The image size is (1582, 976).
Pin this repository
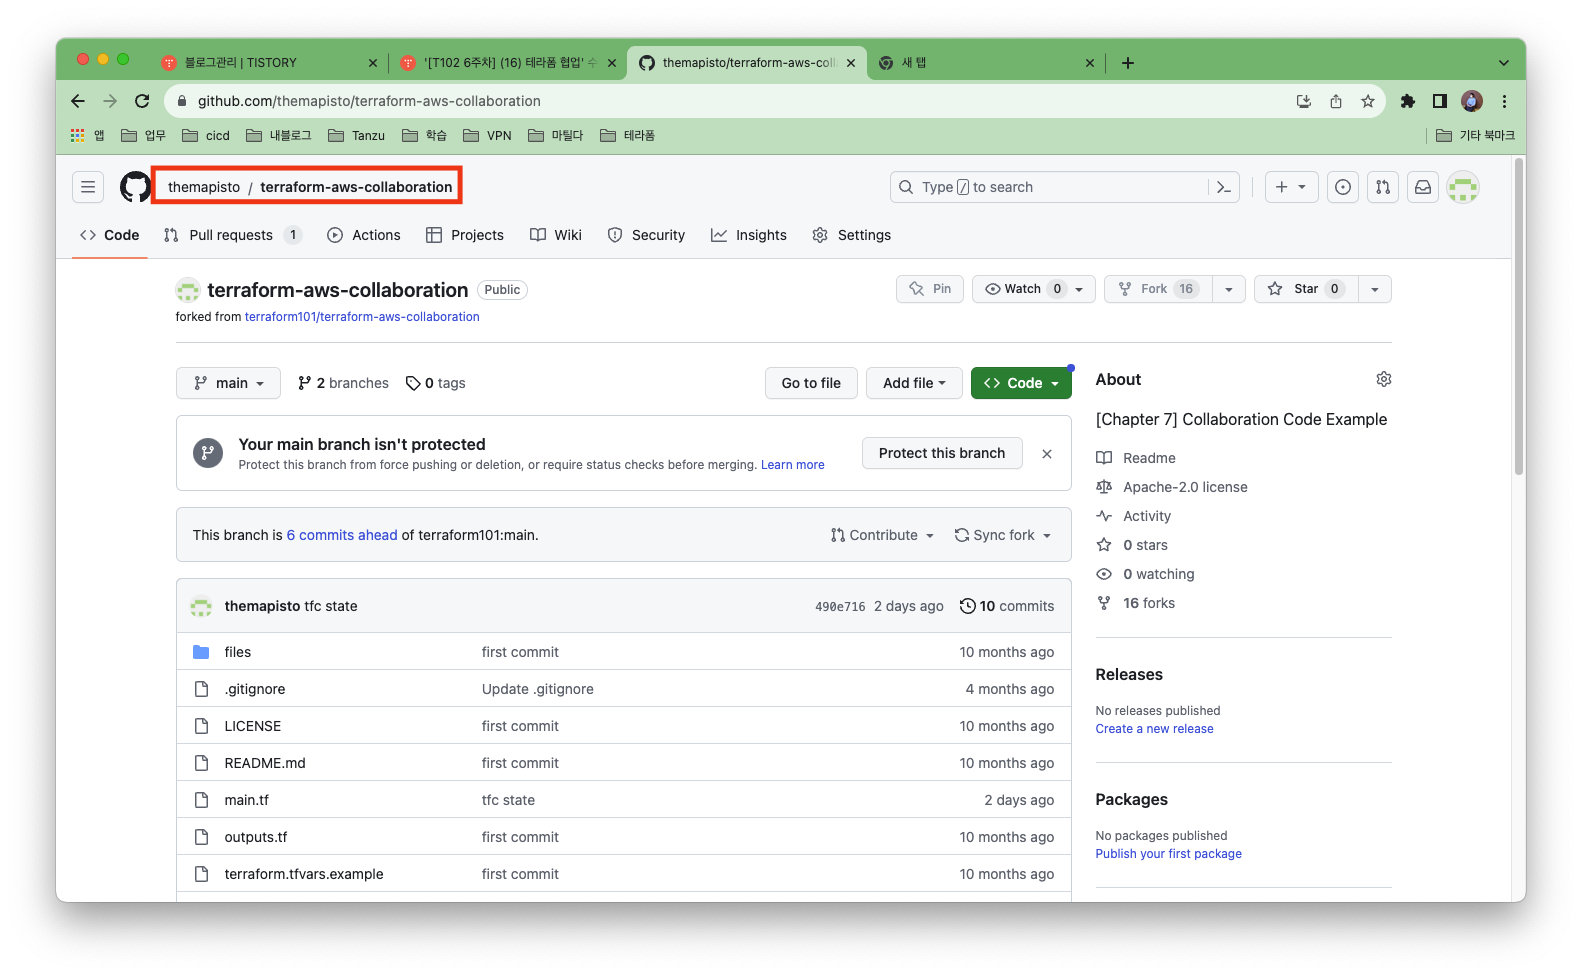tap(930, 289)
